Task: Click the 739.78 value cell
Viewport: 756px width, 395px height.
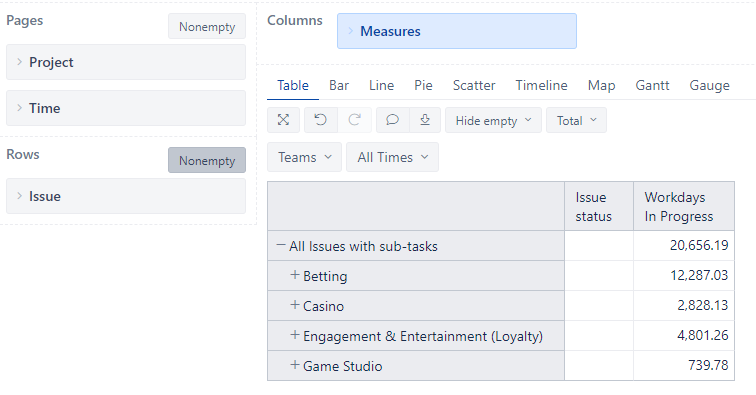Action: coord(684,365)
